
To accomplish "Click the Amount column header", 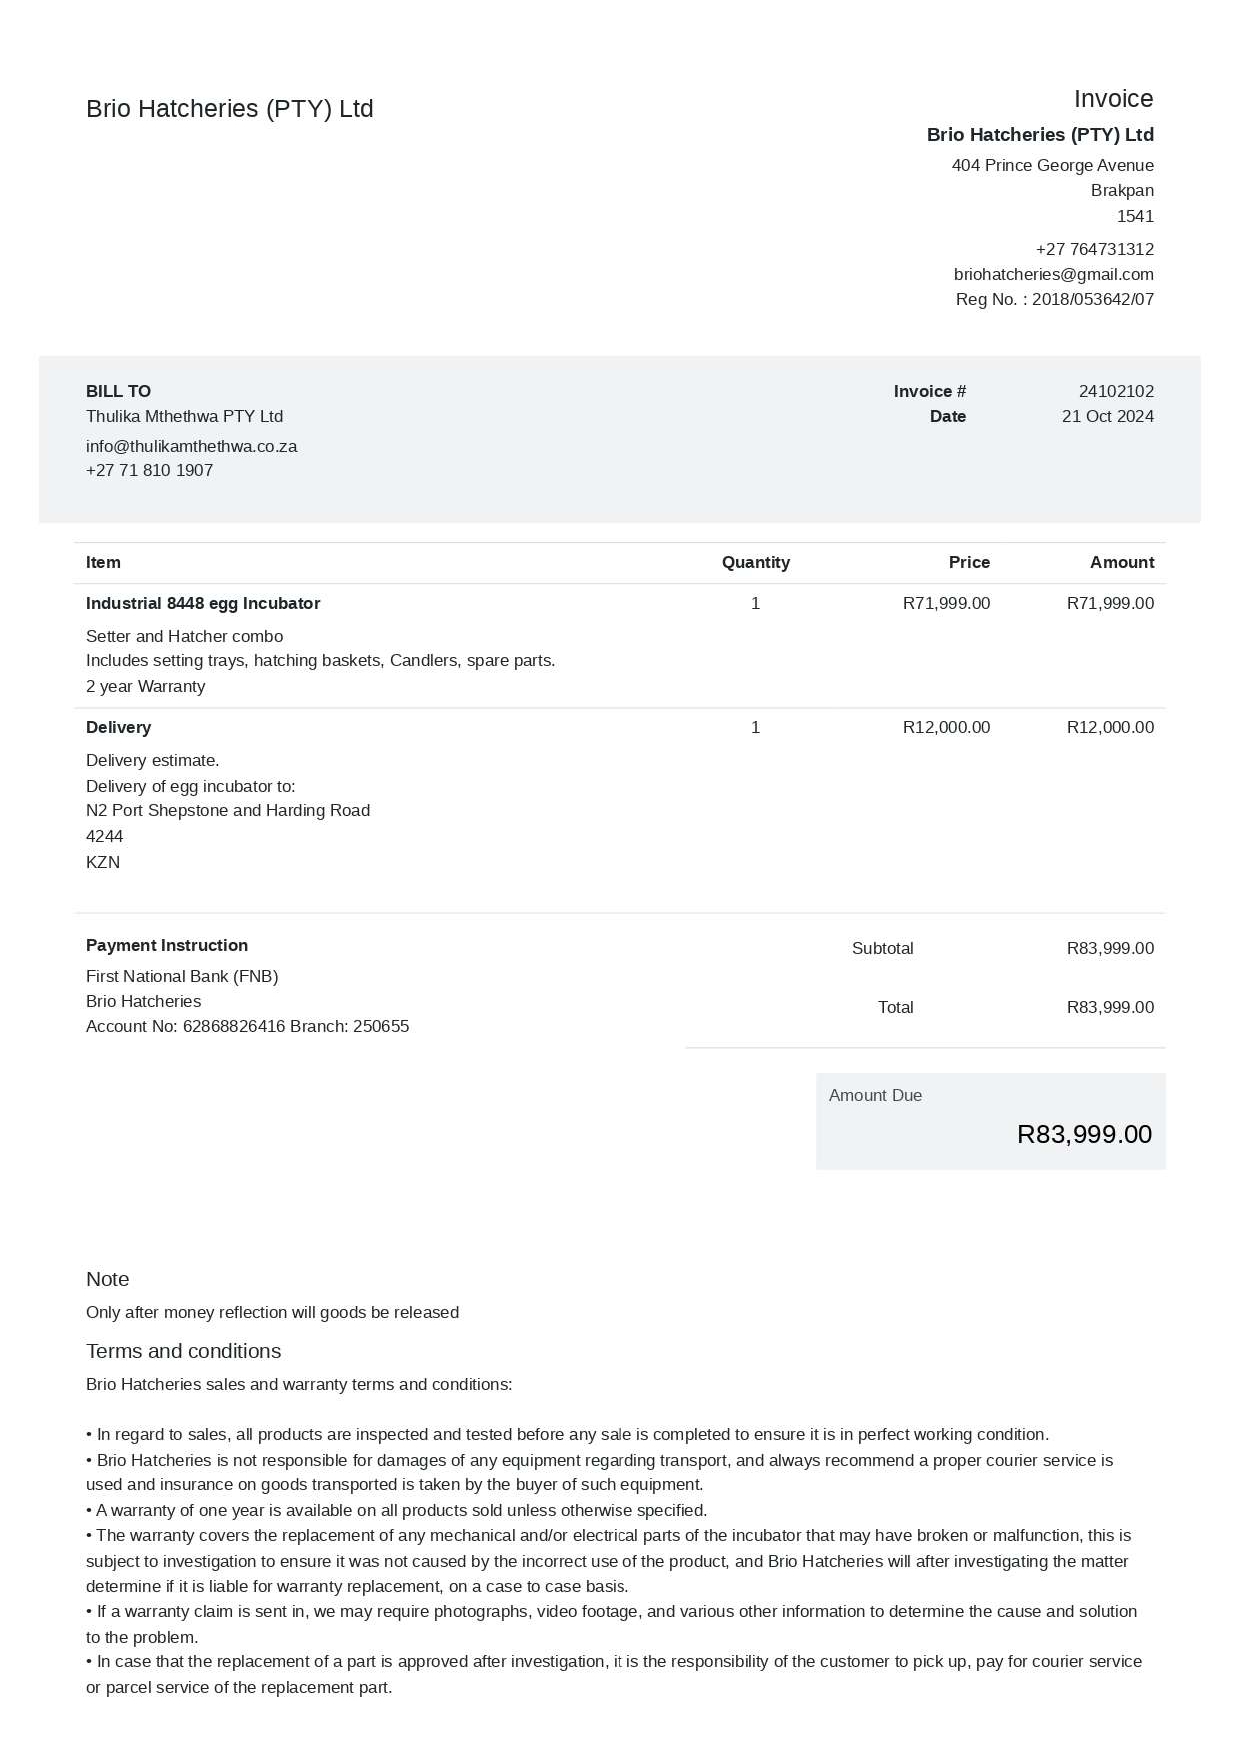I will [x=1121, y=562].
